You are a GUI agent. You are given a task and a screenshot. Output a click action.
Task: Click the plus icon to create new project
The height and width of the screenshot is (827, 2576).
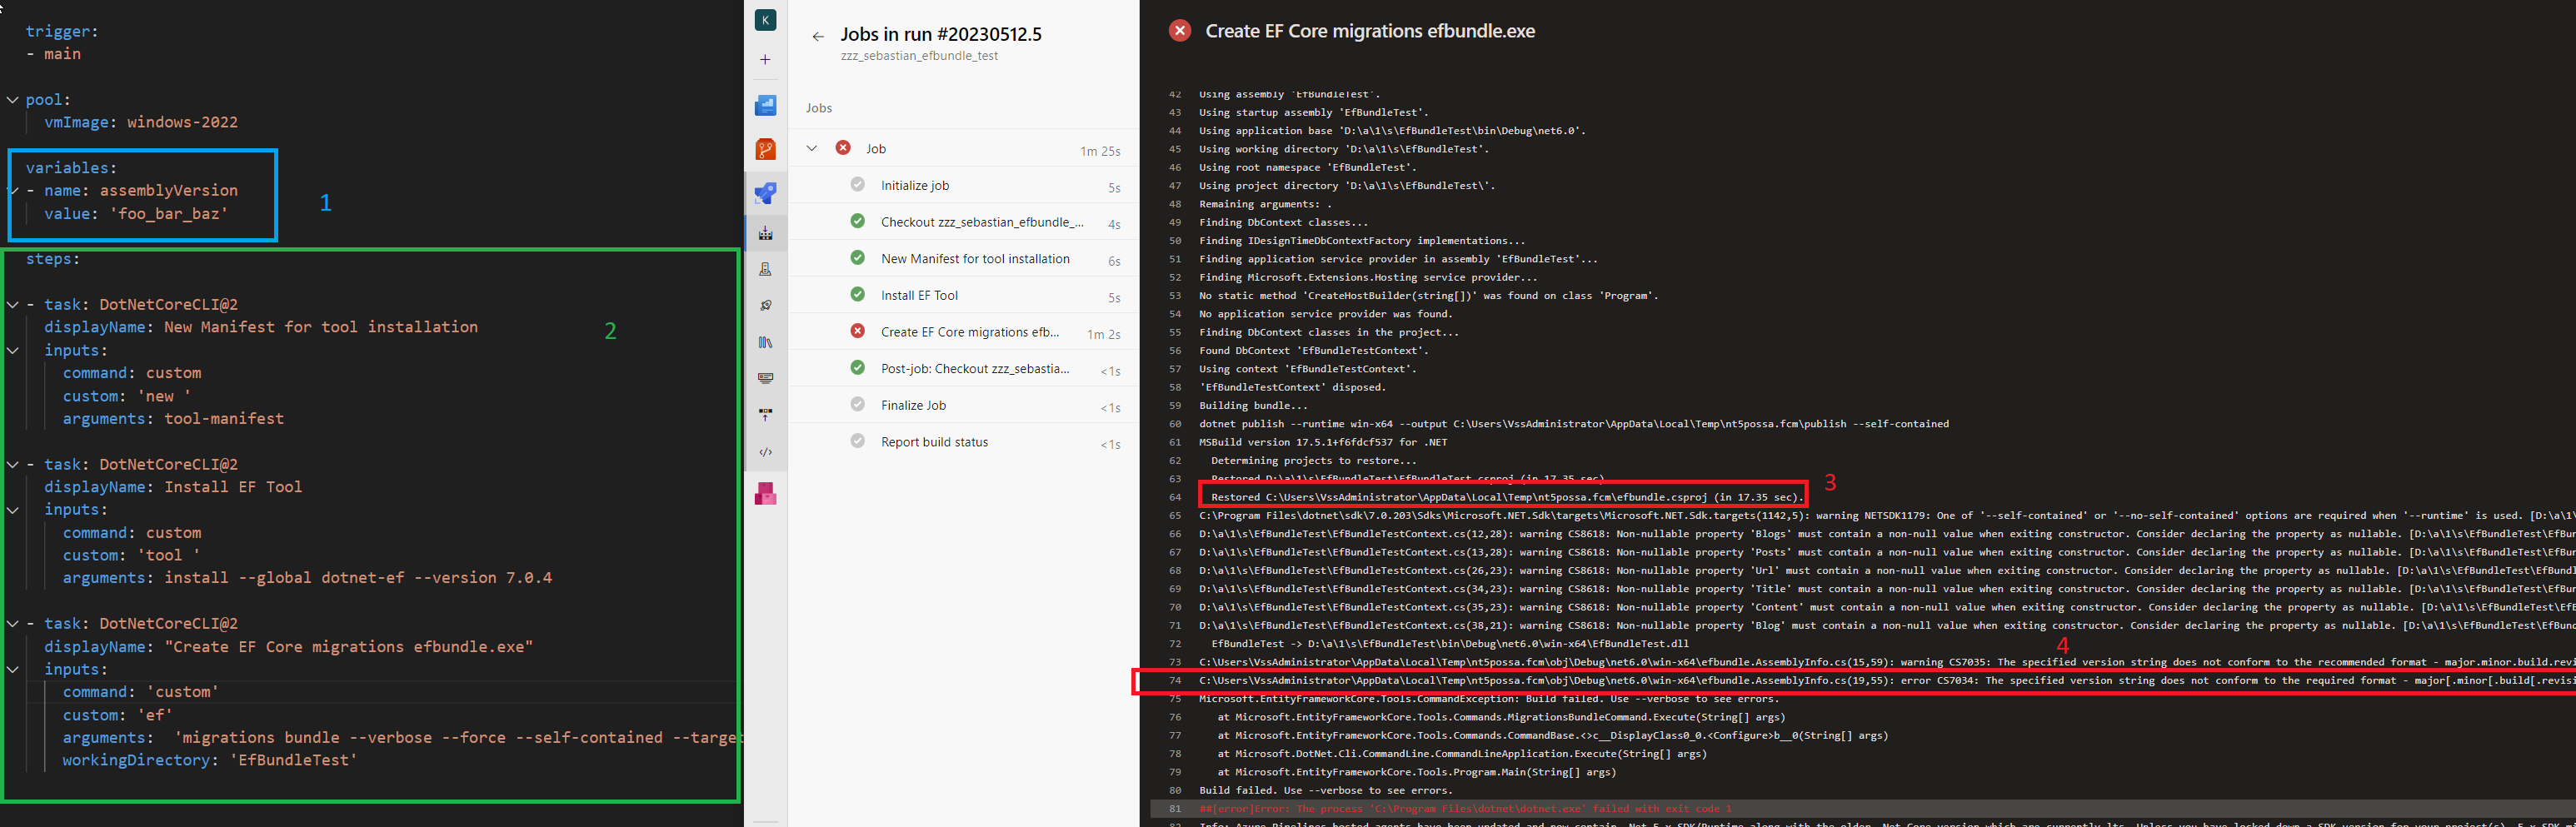click(765, 60)
